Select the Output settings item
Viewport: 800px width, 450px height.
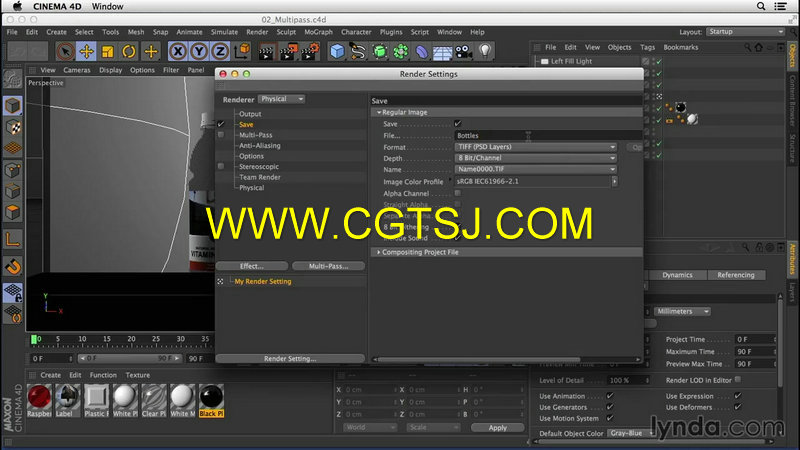click(250, 114)
